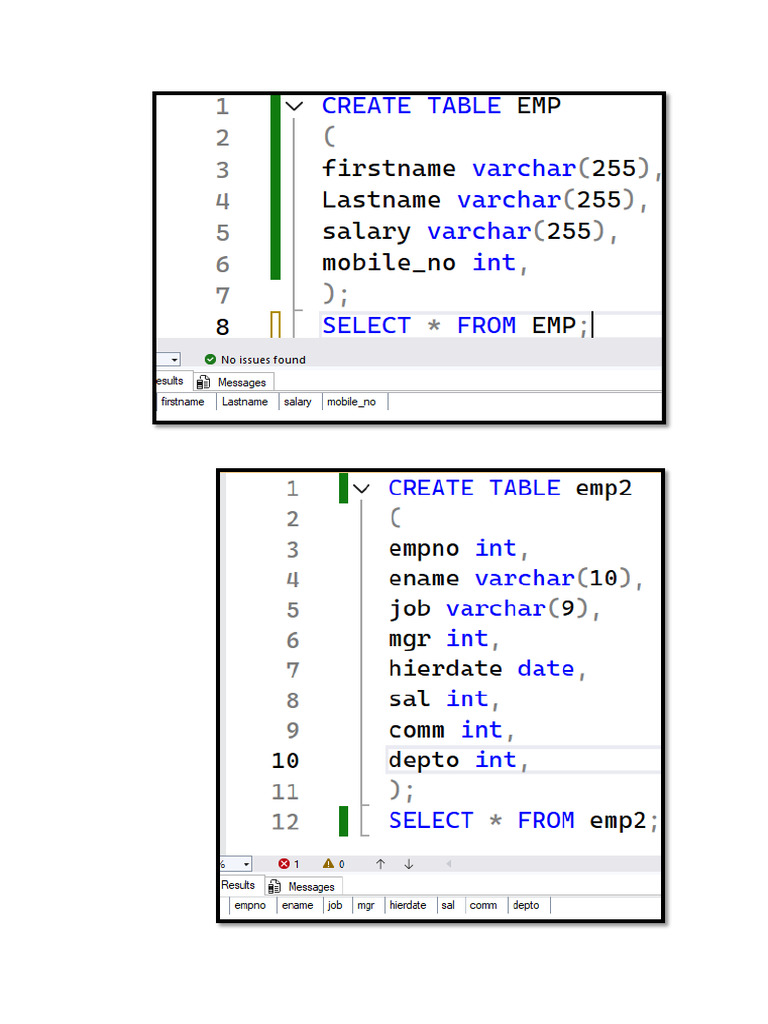Viewport: 768px width, 1024px height.
Task: Click the green No issues found checkmark icon
Action: pyautogui.click(x=210, y=359)
